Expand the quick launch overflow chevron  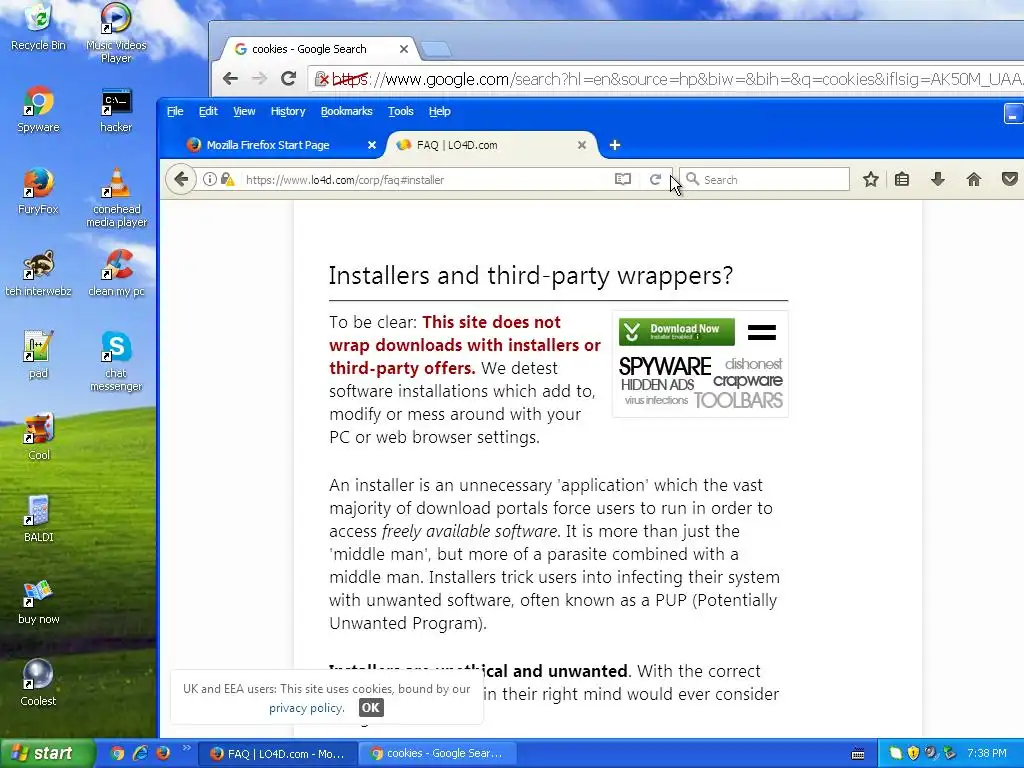(186, 748)
